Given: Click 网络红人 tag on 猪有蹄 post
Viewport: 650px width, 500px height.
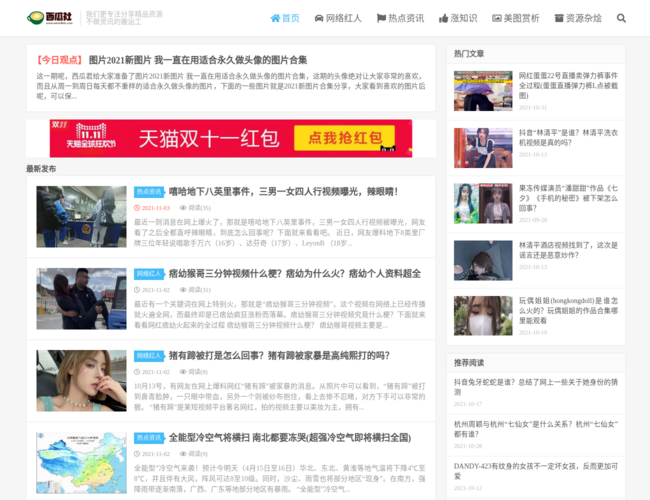Looking at the screenshot, I should pyautogui.click(x=149, y=356).
